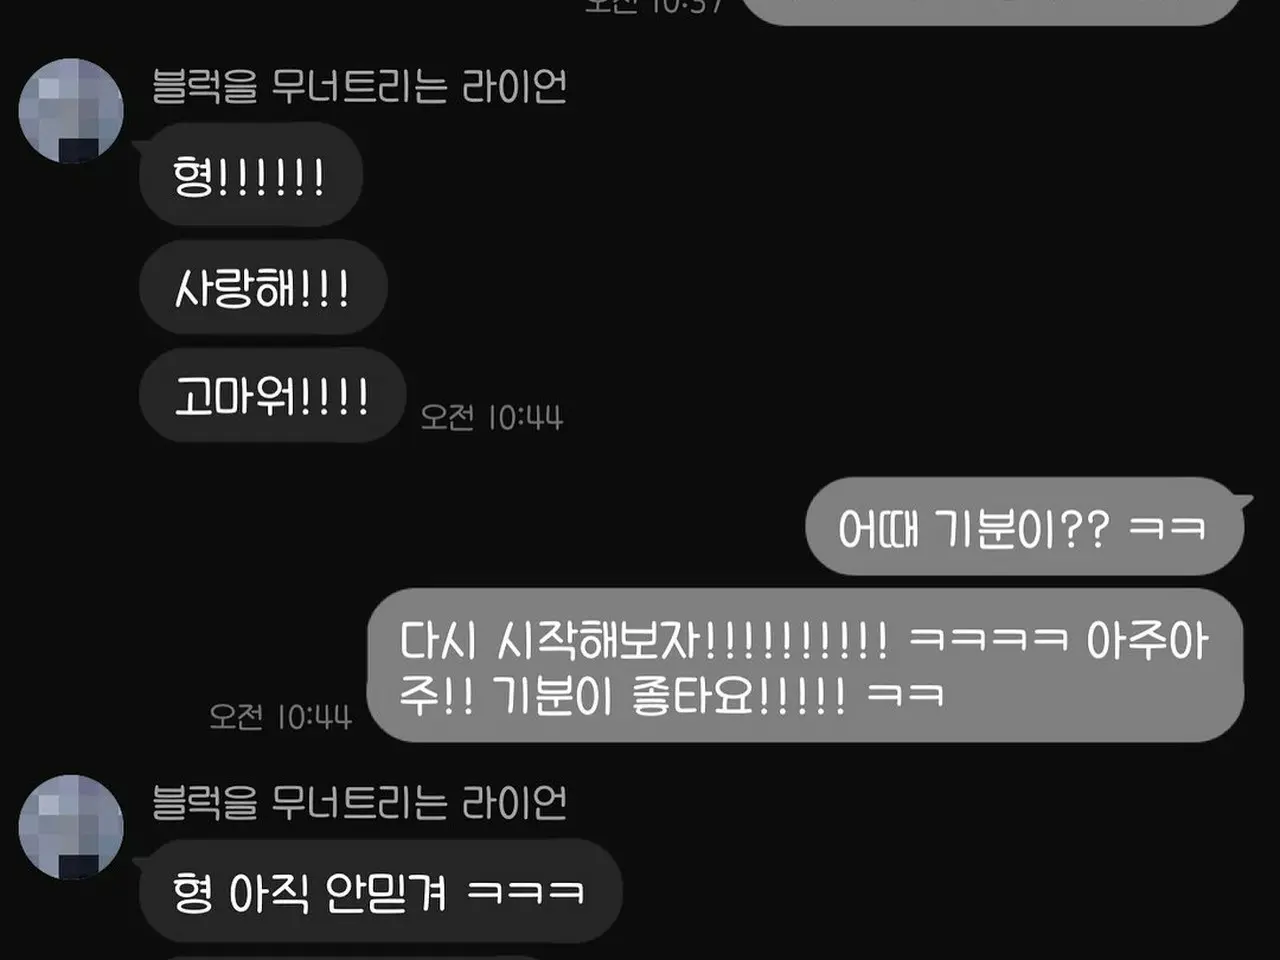The height and width of the screenshot is (960, 1280).
Task: Open the lower pixelated profile avatar
Action: [71, 827]
